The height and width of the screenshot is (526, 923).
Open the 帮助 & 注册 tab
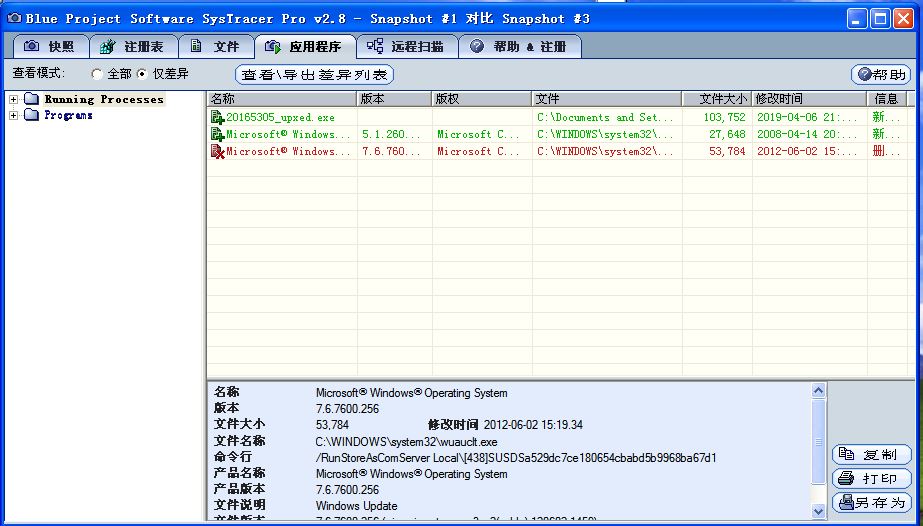pos(520,47)
